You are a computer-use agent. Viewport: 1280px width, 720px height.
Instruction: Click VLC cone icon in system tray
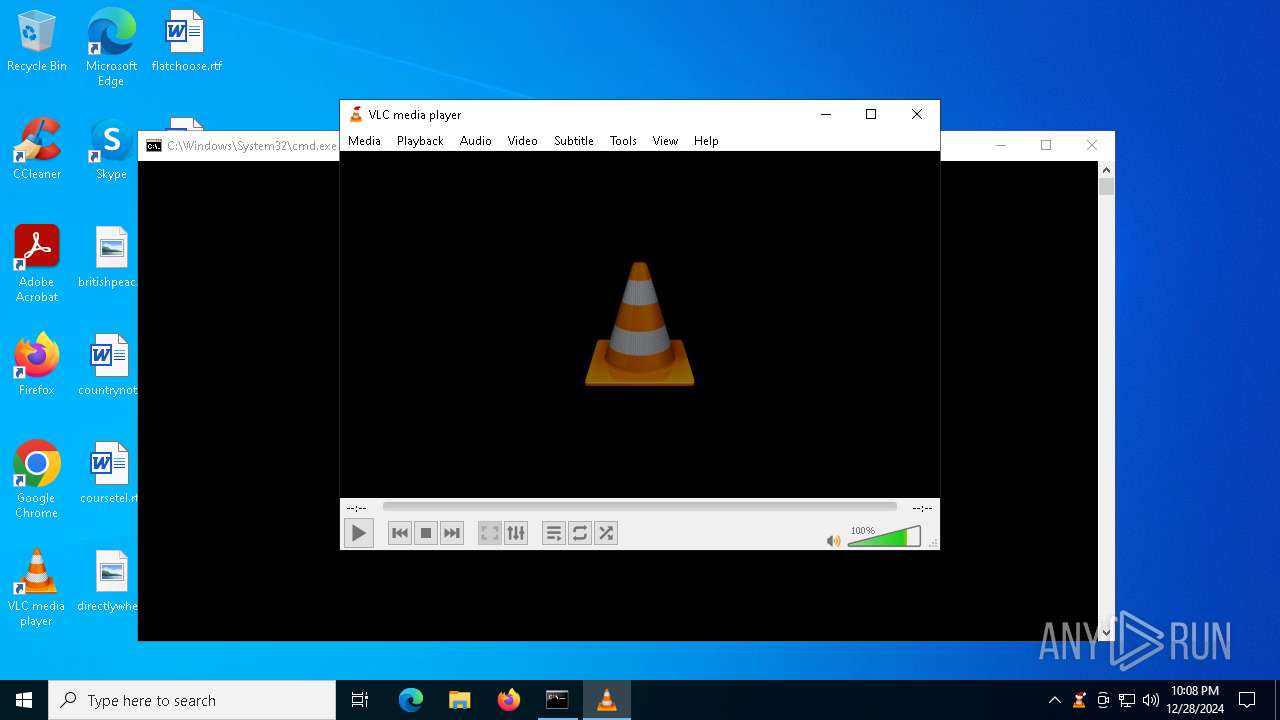point(1079,700)
